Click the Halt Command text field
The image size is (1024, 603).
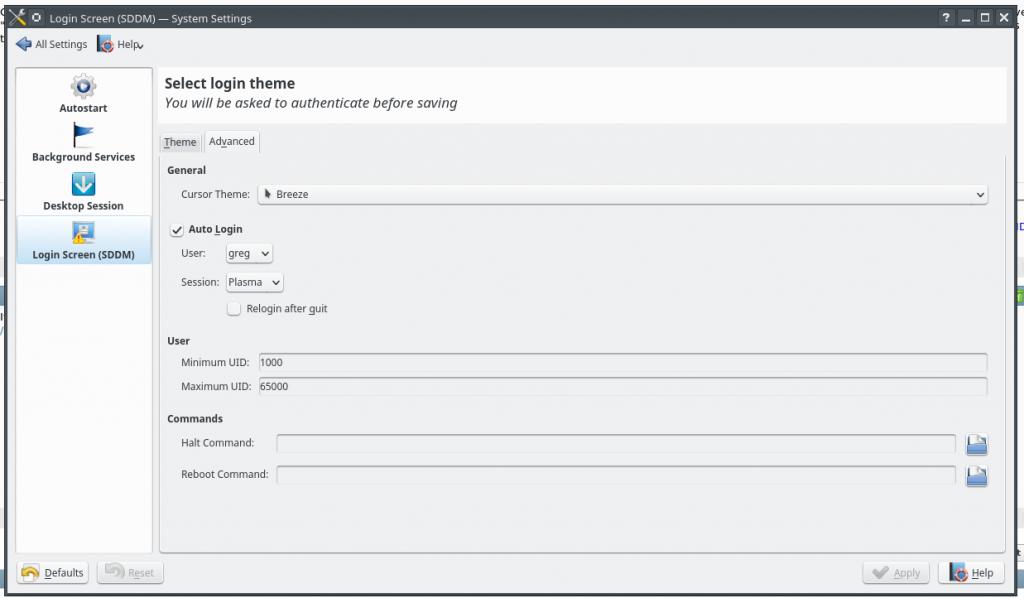point(616,443)
